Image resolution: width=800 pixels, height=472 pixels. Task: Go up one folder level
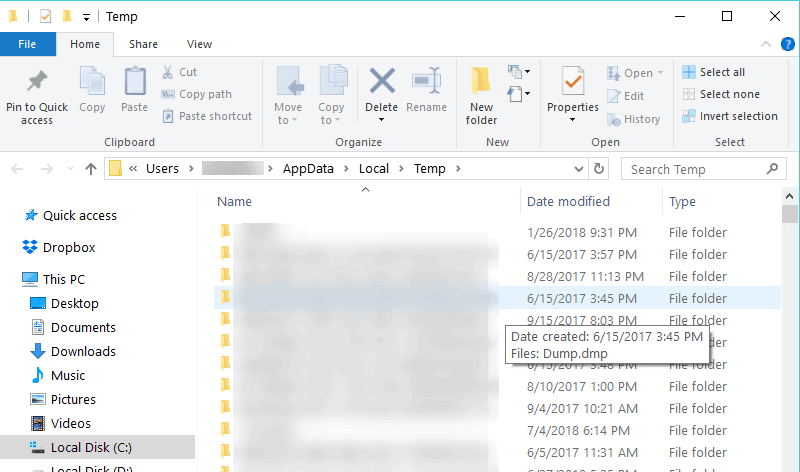91,169
